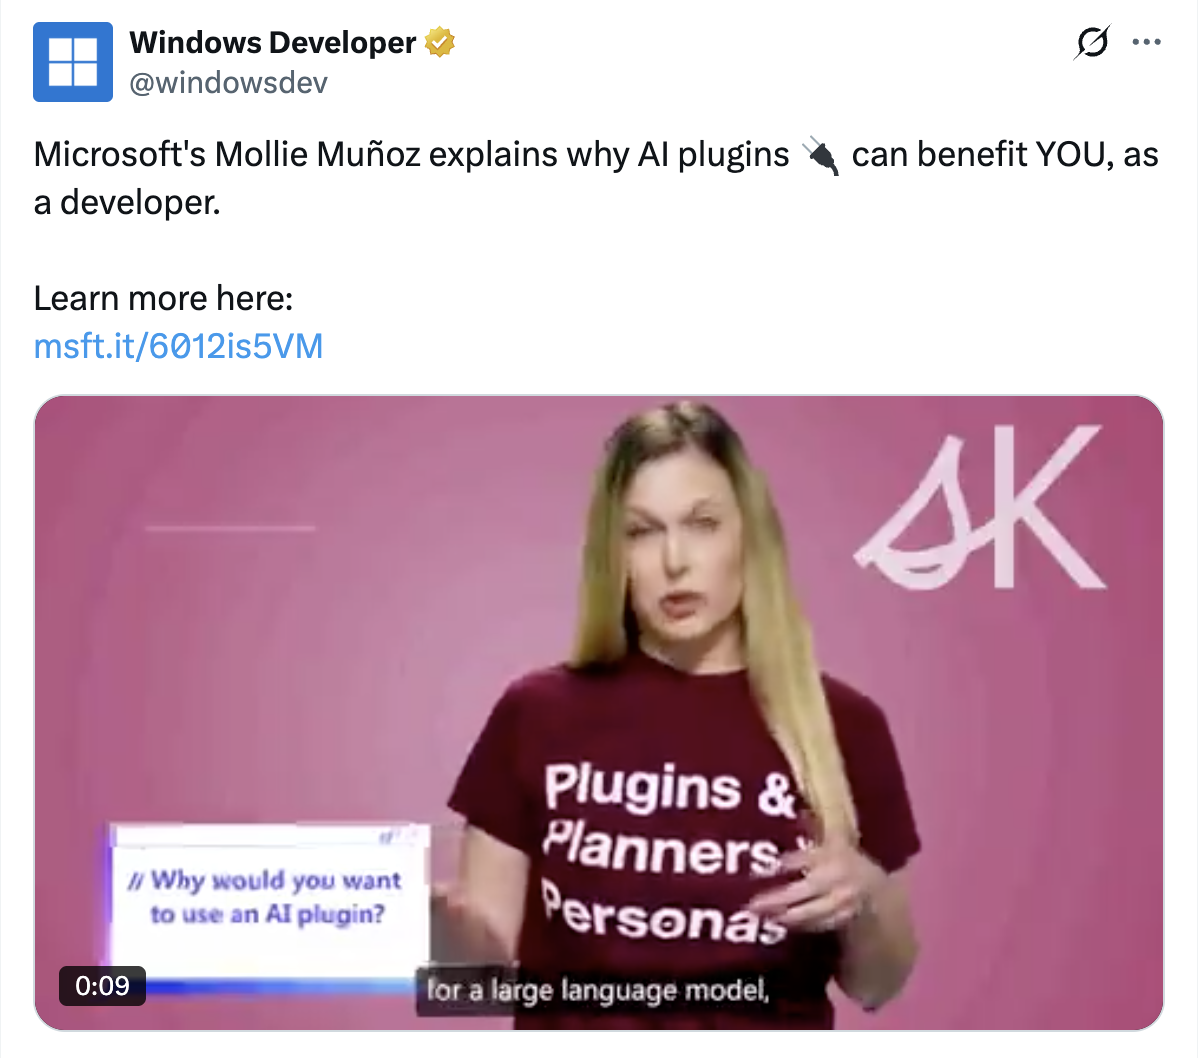Screen dimensions: 1198x1058
Task: Play the Mollie Muñoz video thumbnail
Action: click(x=599, y=713)
